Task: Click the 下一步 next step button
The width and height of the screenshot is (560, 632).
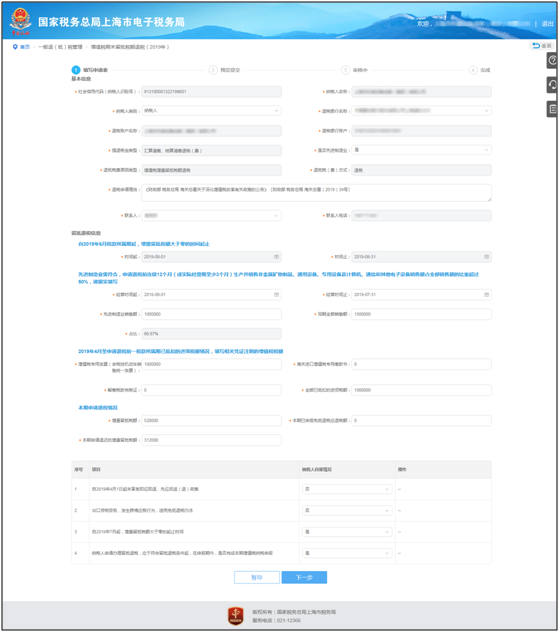Action: [304, 577]
